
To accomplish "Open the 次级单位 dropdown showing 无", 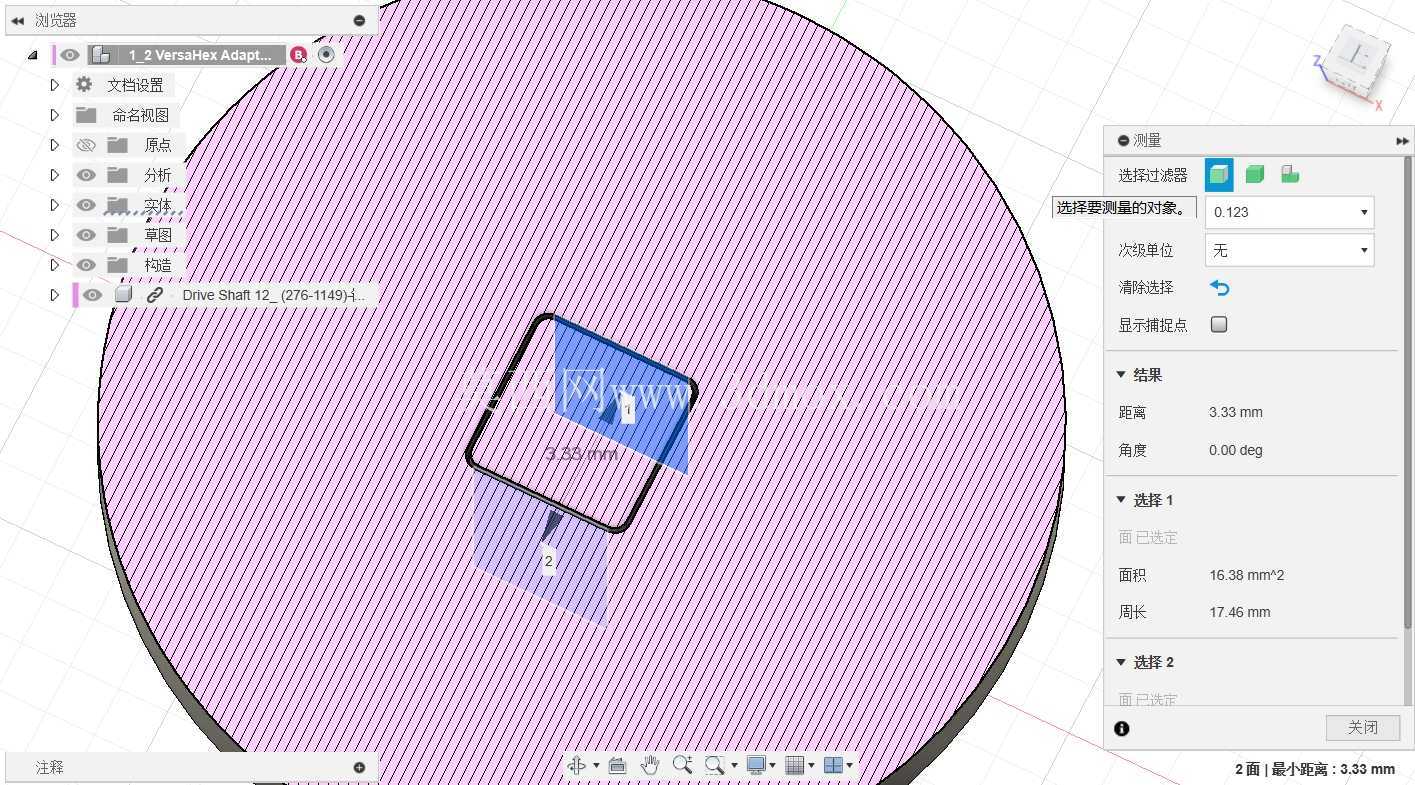I will tap(1289, 250).
